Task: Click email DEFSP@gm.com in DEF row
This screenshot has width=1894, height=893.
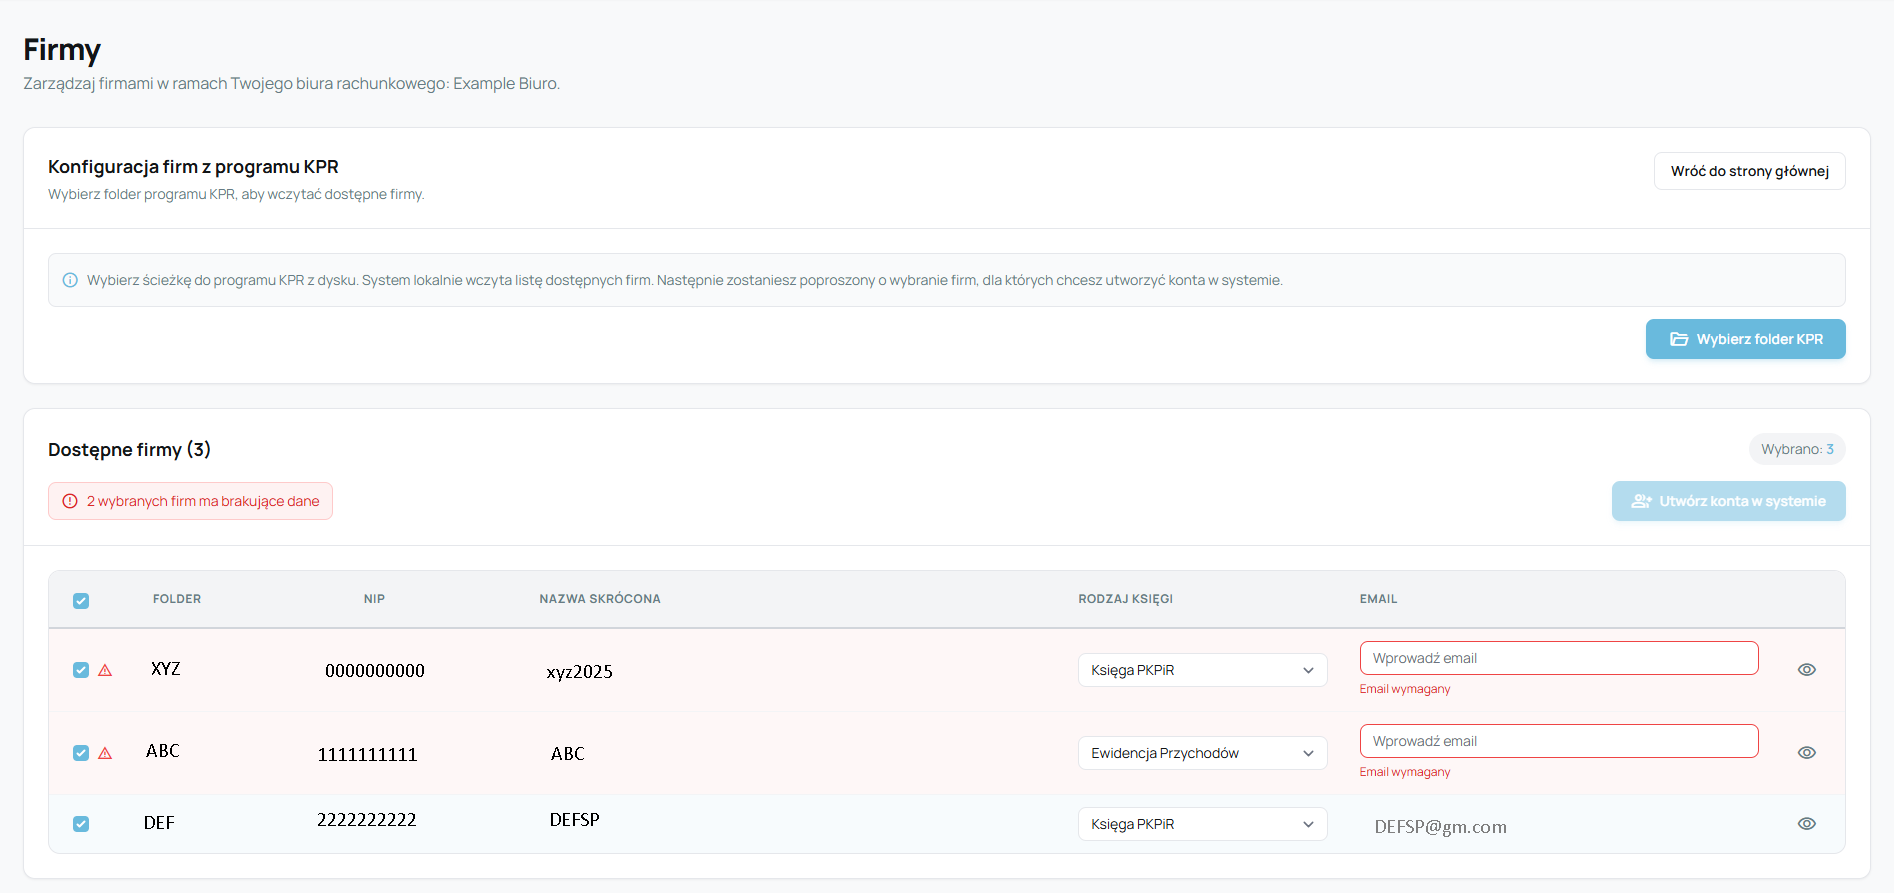Action: tap(1440, 827)
